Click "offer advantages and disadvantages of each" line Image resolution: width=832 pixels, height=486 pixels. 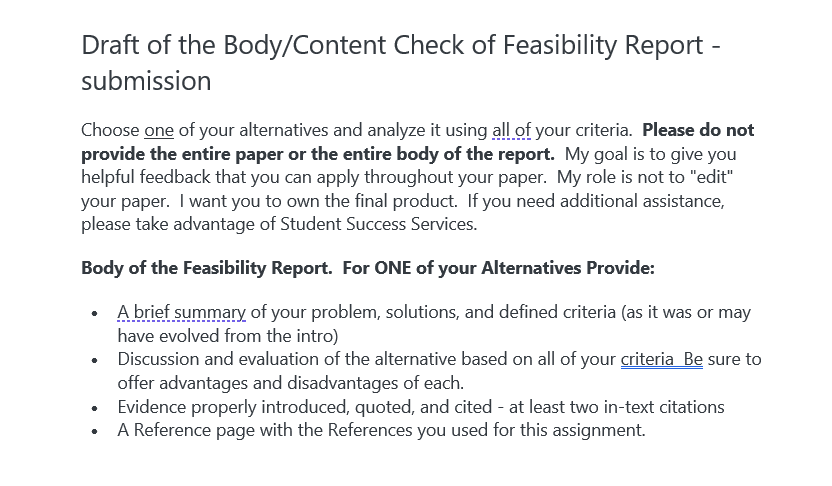pyautogui.click(x=291, y=383)
